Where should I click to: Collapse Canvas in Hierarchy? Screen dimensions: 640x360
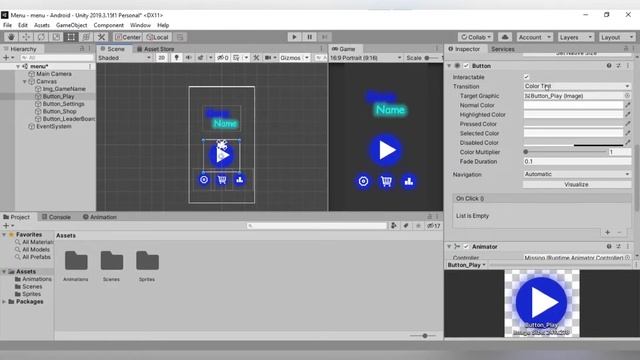[24, 82]
